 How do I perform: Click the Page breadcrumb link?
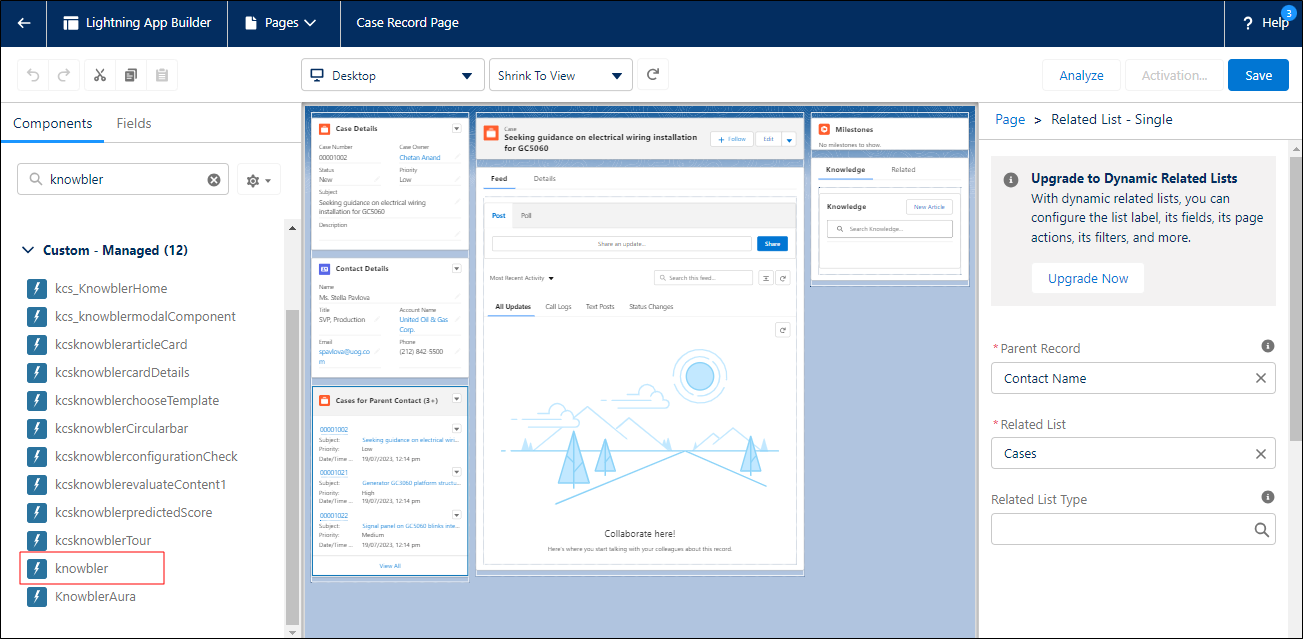[x=1010, y=119]
